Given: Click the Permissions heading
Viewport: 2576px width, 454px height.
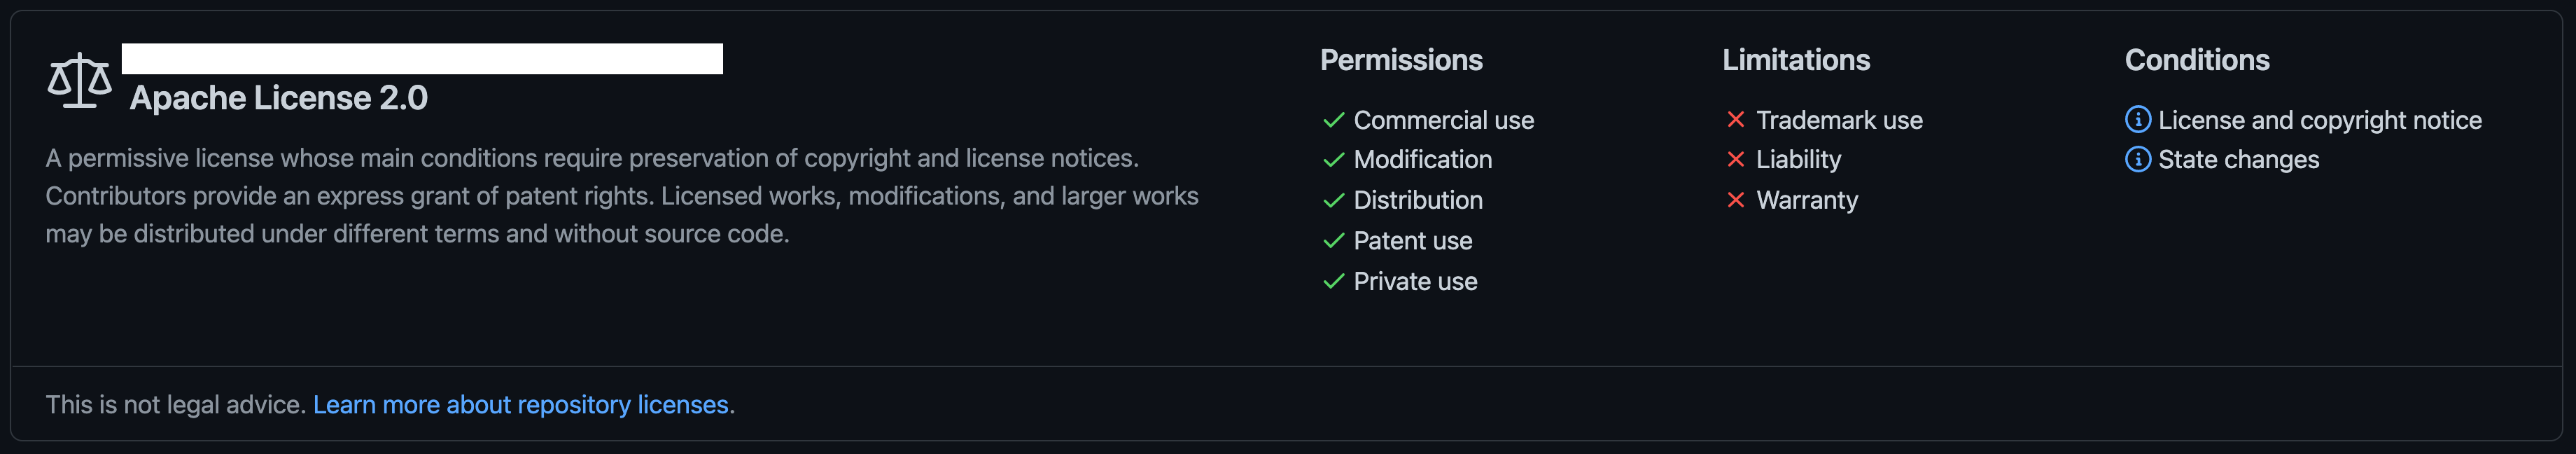Looking at the screenshot, I should tap(1401, 60).
